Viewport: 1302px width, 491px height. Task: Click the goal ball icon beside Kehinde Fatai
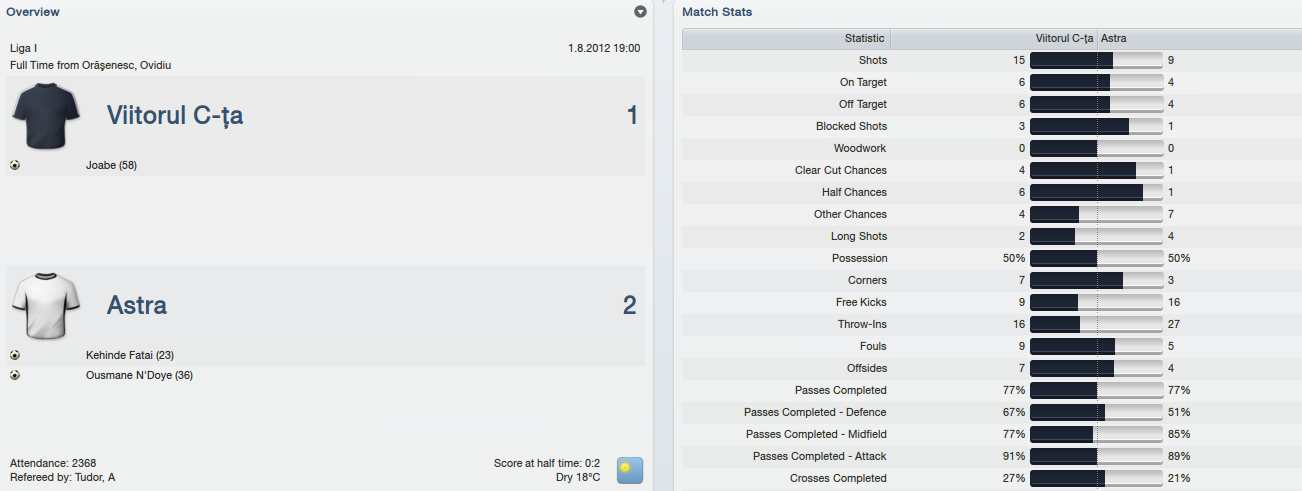[15, 355]
